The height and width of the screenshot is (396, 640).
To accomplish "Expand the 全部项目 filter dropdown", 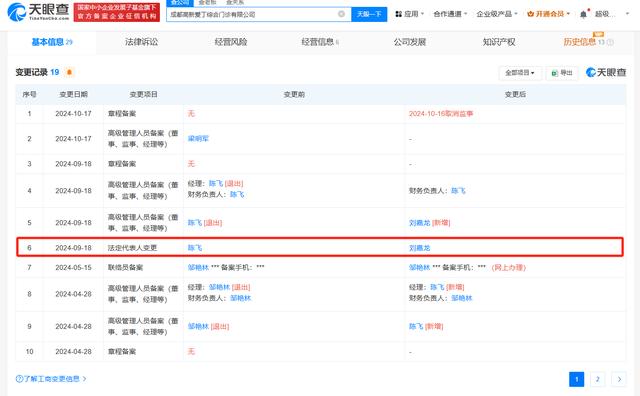I will (520, 73).
